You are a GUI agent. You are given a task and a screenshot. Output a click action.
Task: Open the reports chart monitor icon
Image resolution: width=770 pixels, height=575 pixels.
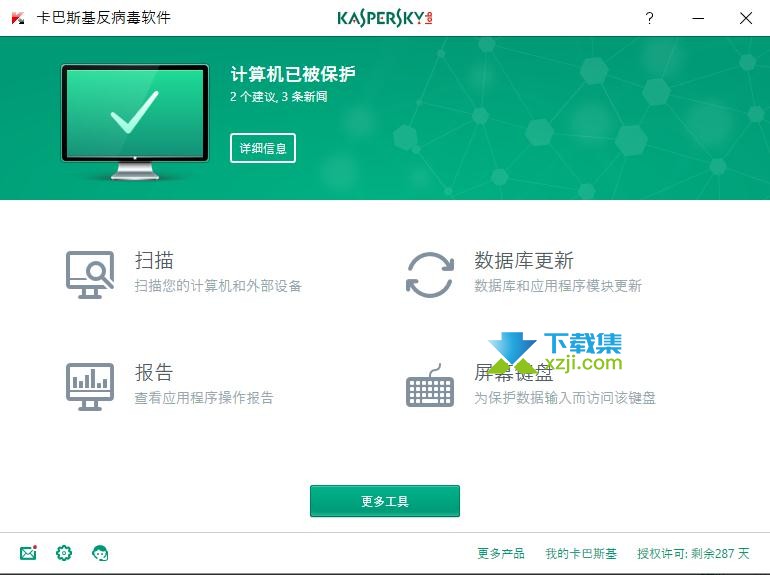(x=90, y=387)
